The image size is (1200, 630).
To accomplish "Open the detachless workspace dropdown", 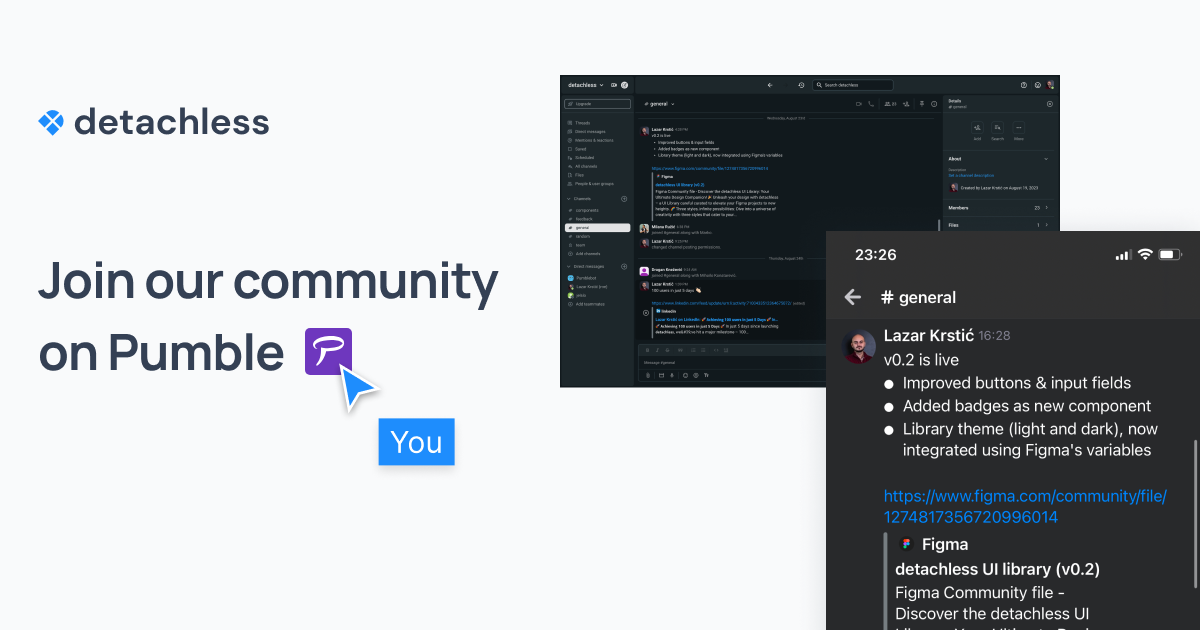I will 585,85.
